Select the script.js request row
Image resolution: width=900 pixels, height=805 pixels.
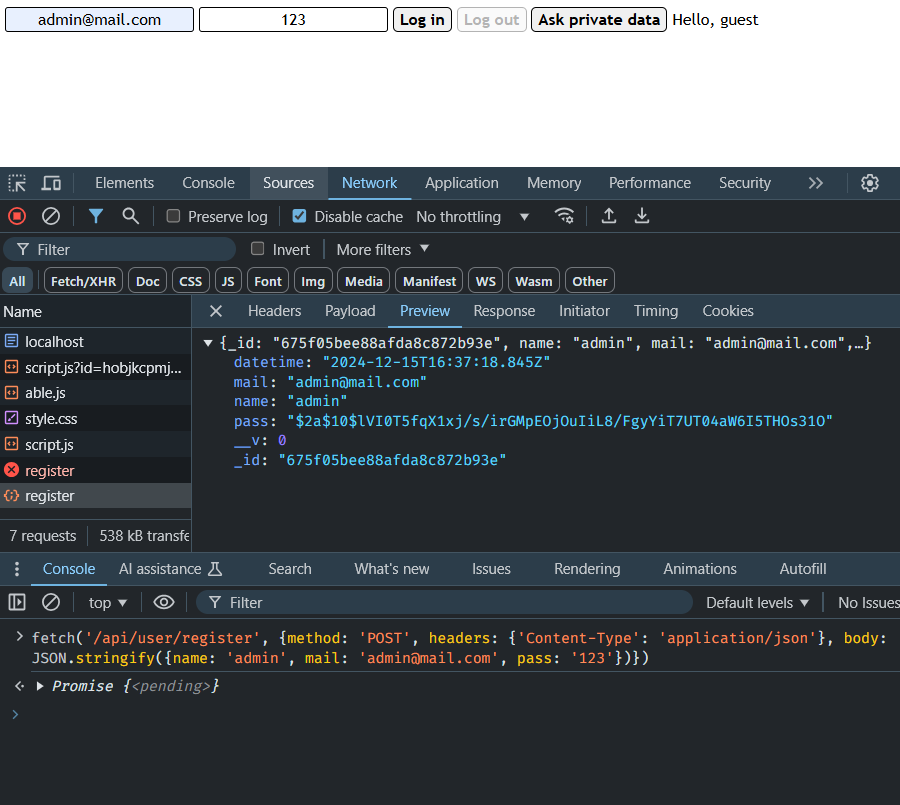click(95, 445)
